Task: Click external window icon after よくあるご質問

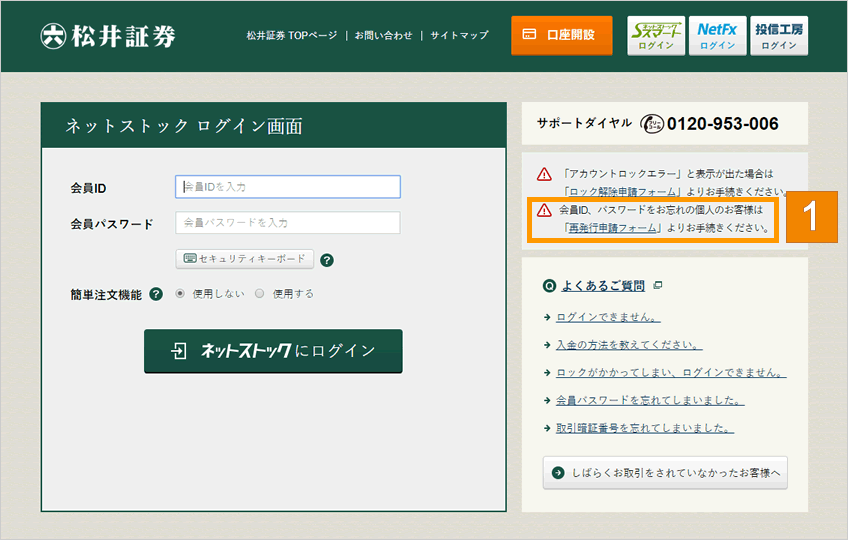Action: point(658,285)
